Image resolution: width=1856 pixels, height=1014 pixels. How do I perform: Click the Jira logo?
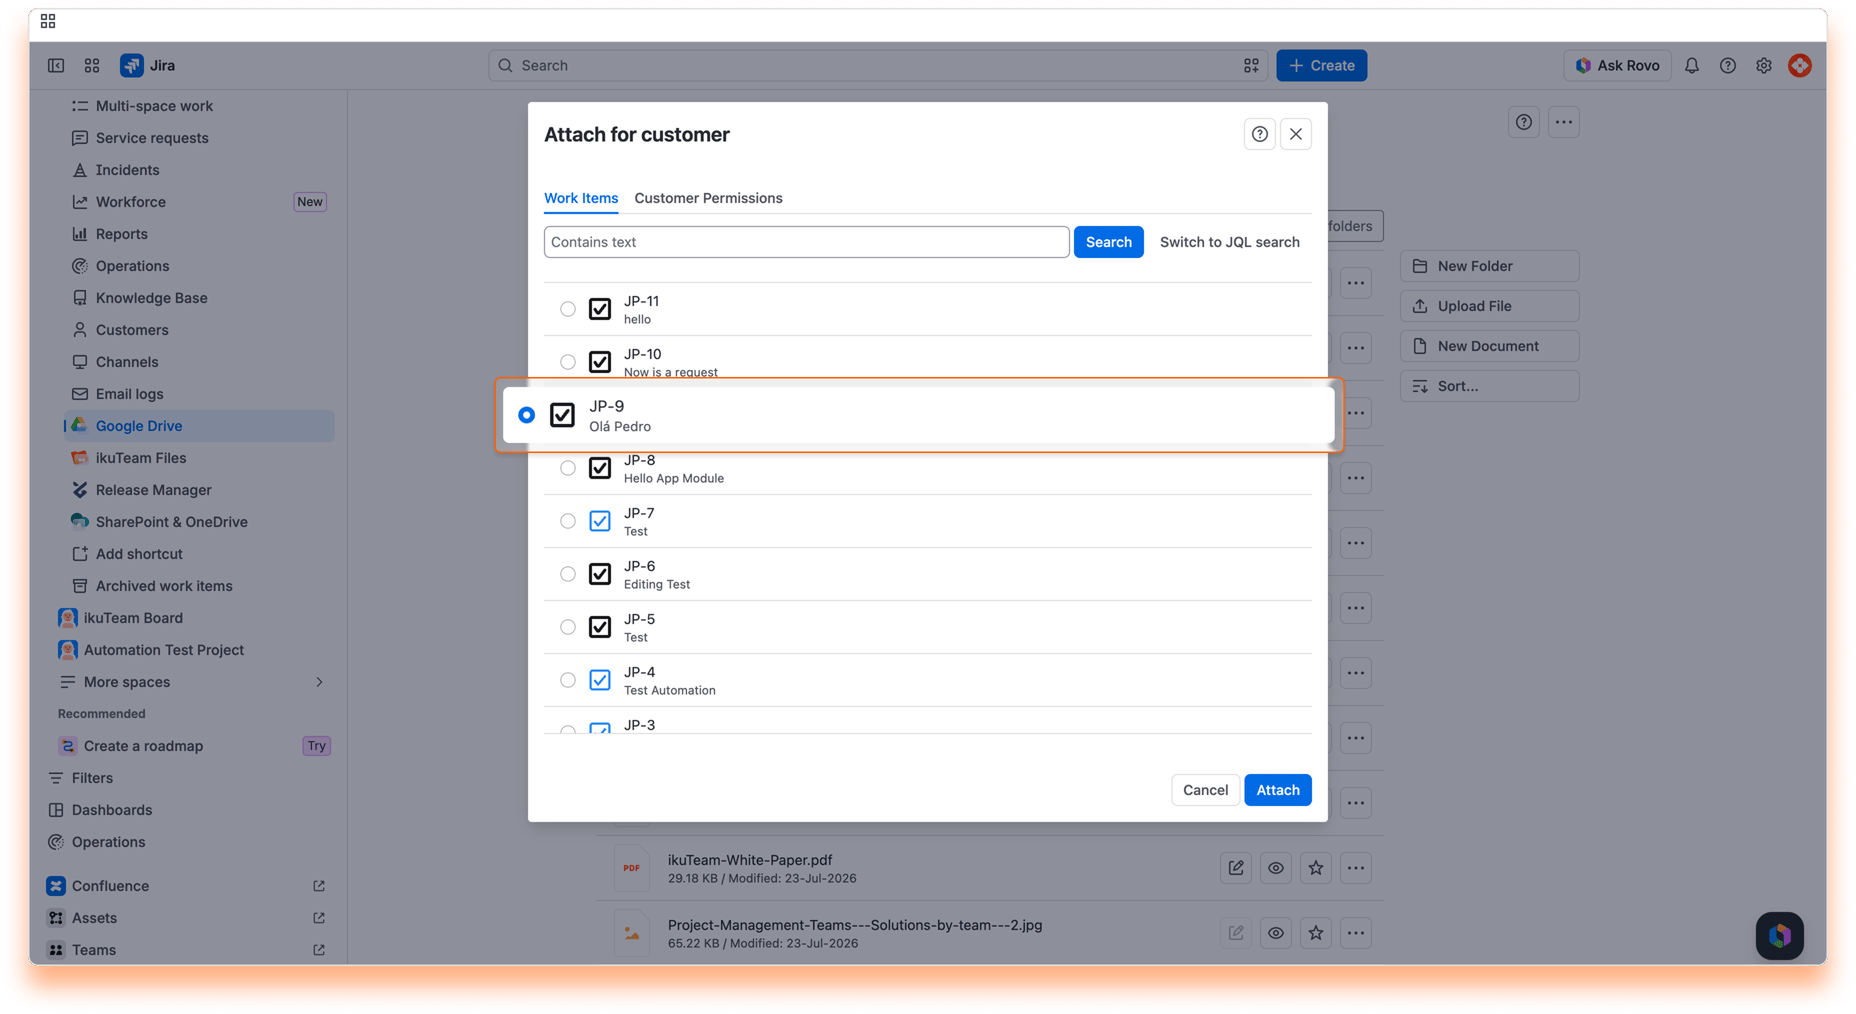click(148, 65)
